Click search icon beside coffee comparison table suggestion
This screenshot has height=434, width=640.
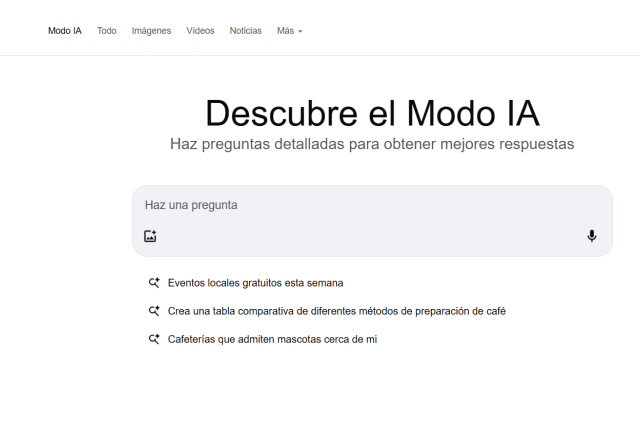[154, 311]
